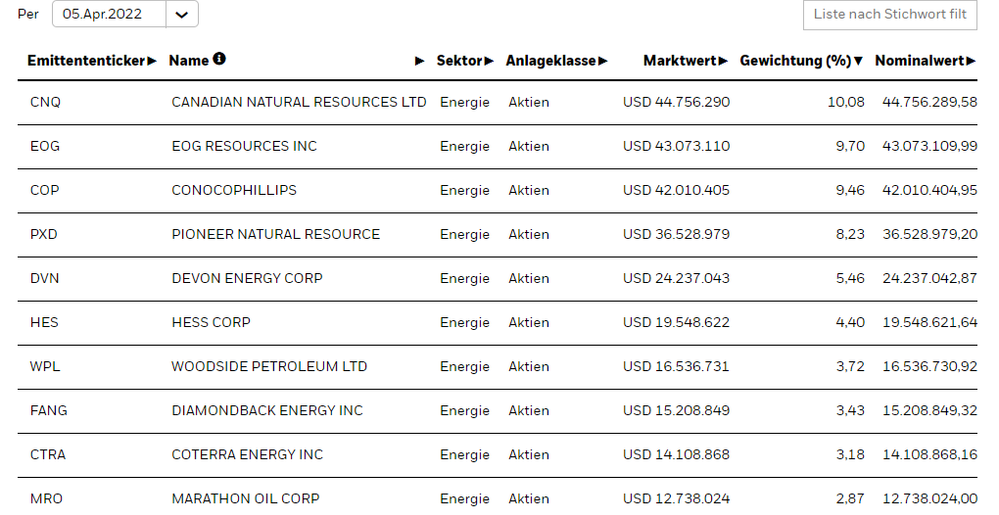
Task: Click EOG RESOURCES INC name
Action: 244,146
